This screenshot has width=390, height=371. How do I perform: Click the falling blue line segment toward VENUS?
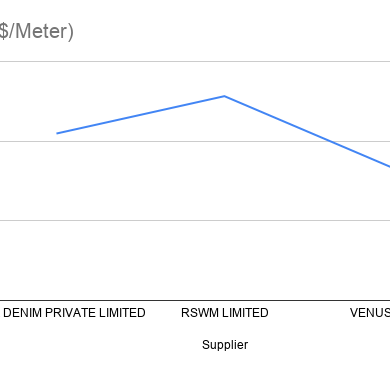(307, 131)
